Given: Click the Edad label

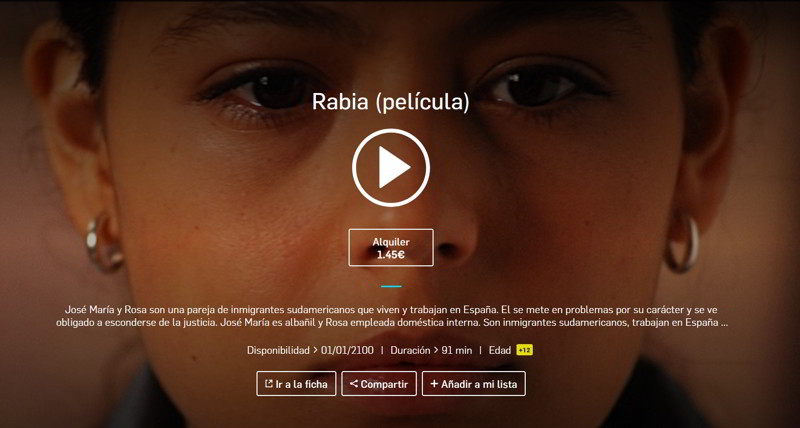Looking at the screenshot, I should (499, 350).
